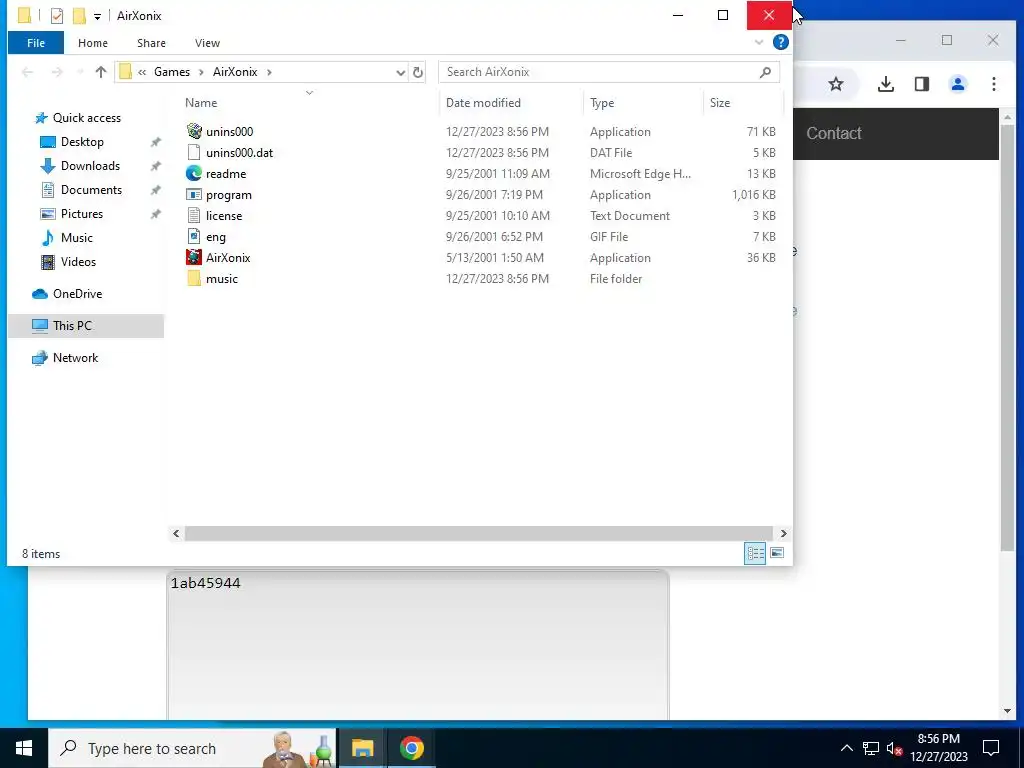The image size is (1024, 768).
Task: Open the File tab
Action: coord(36,43)
